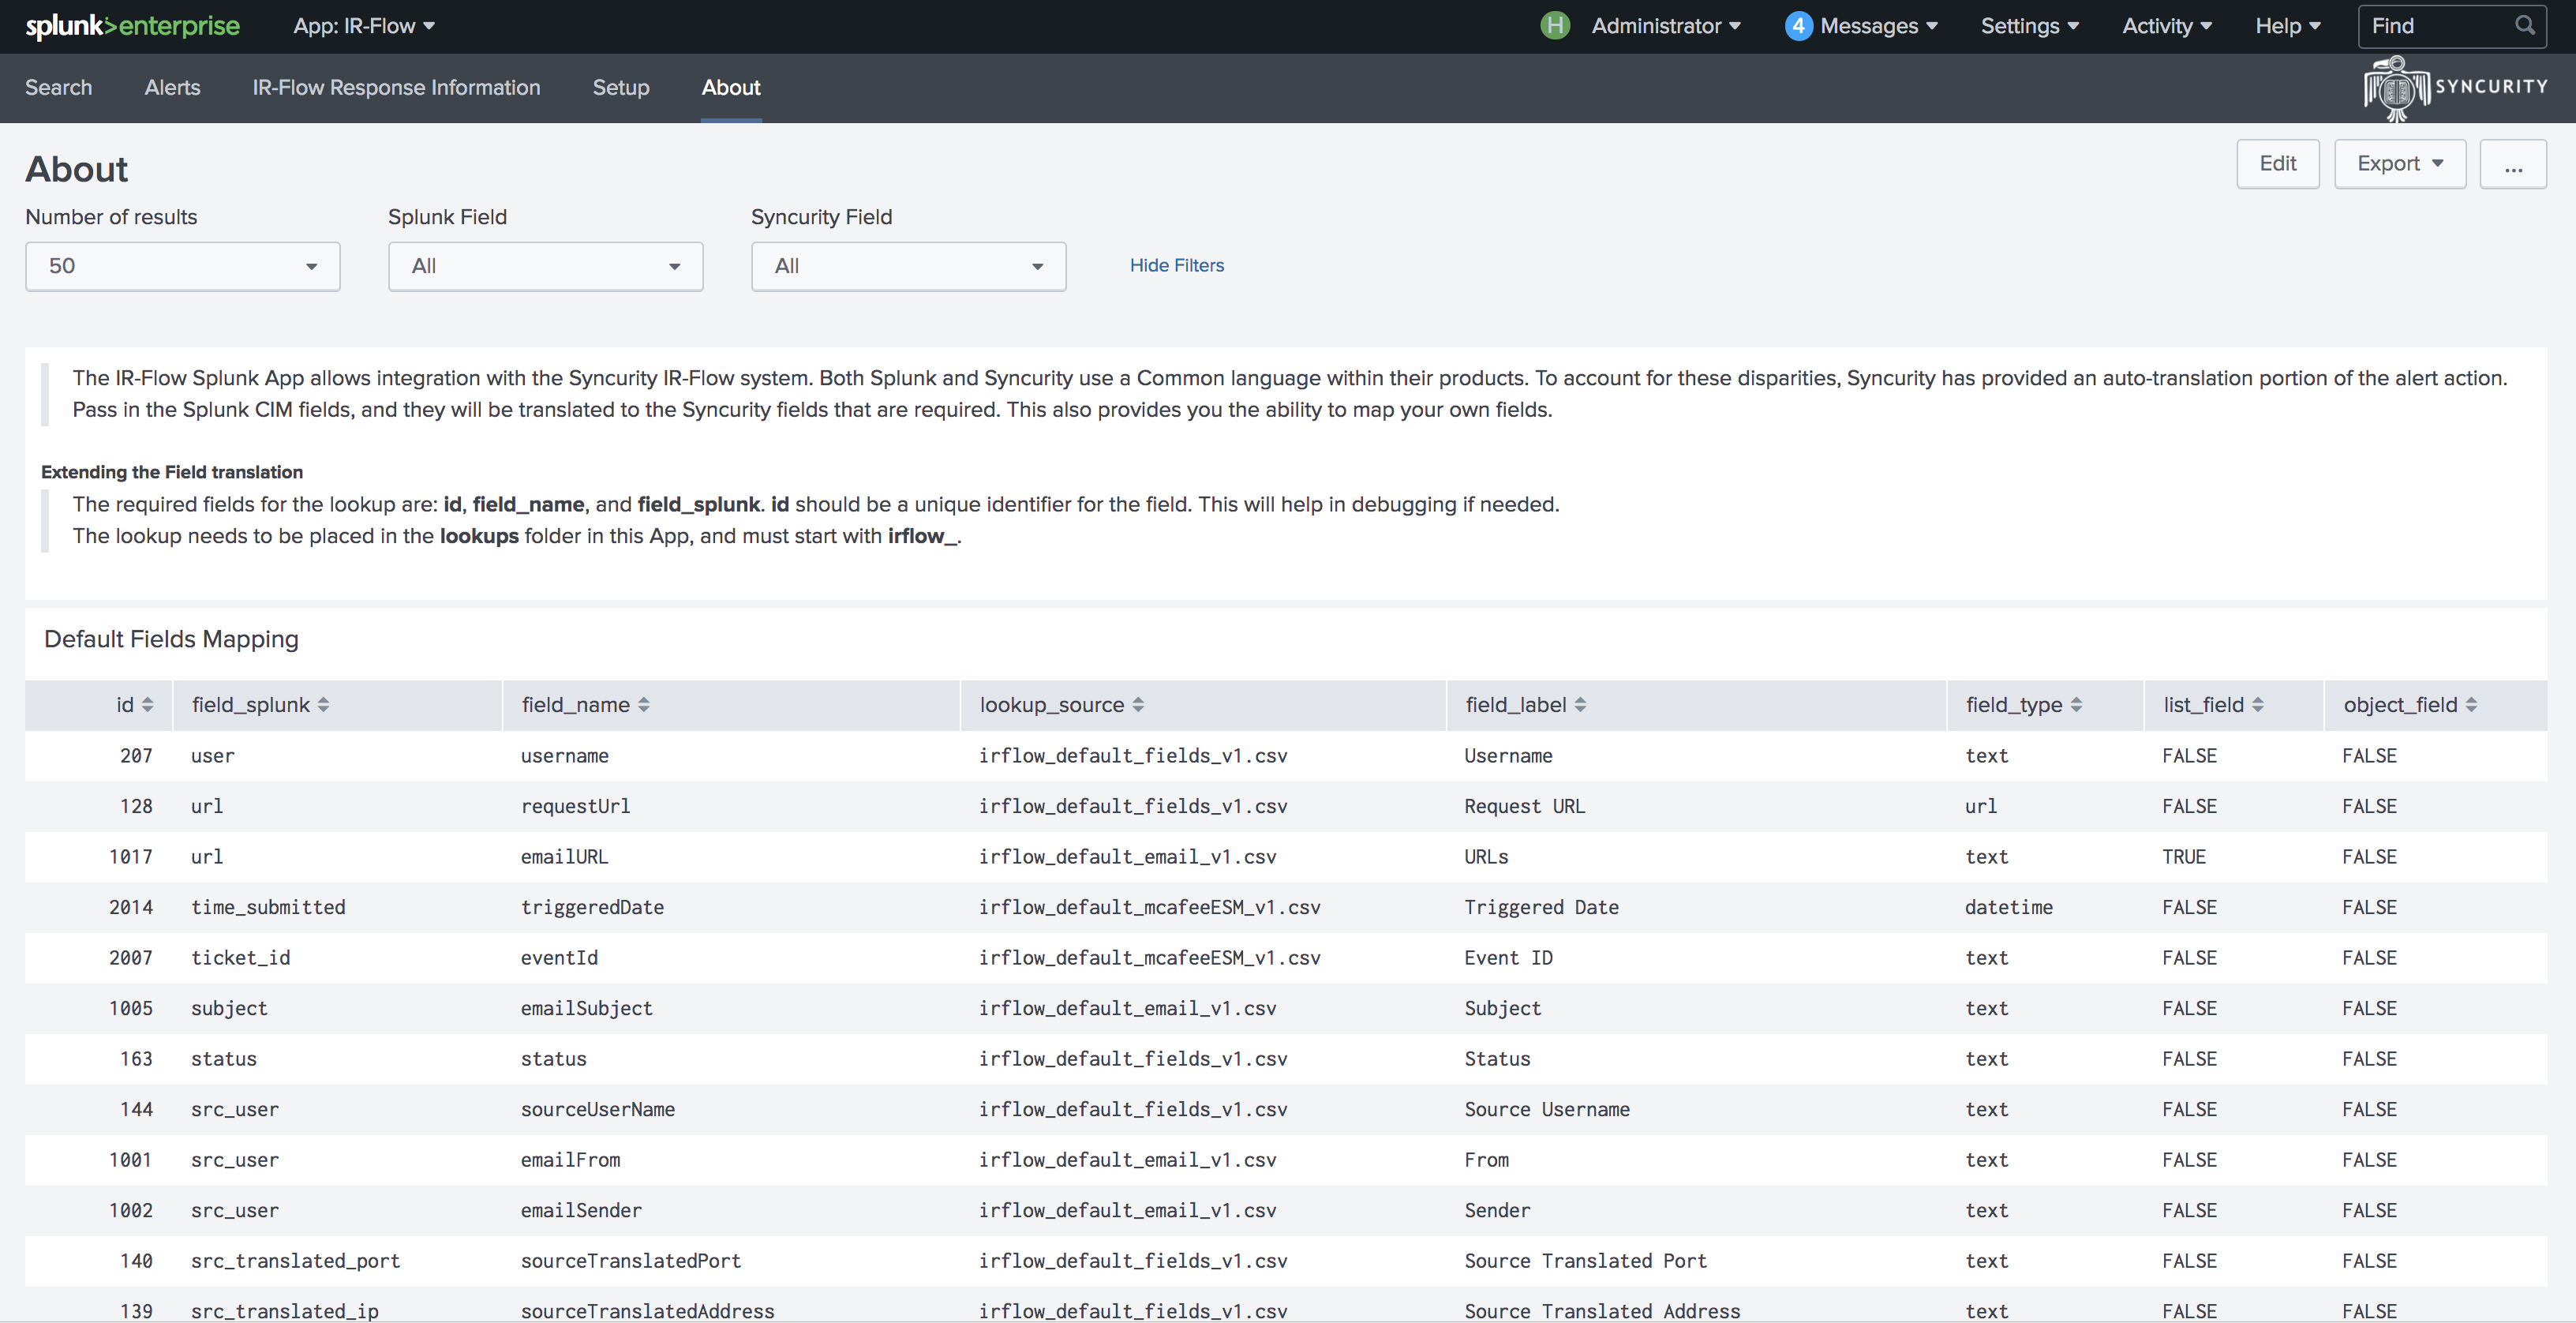The image size is (2576, 1323).
Task: Switch to the Setup tab
Action: coord(620,88)
